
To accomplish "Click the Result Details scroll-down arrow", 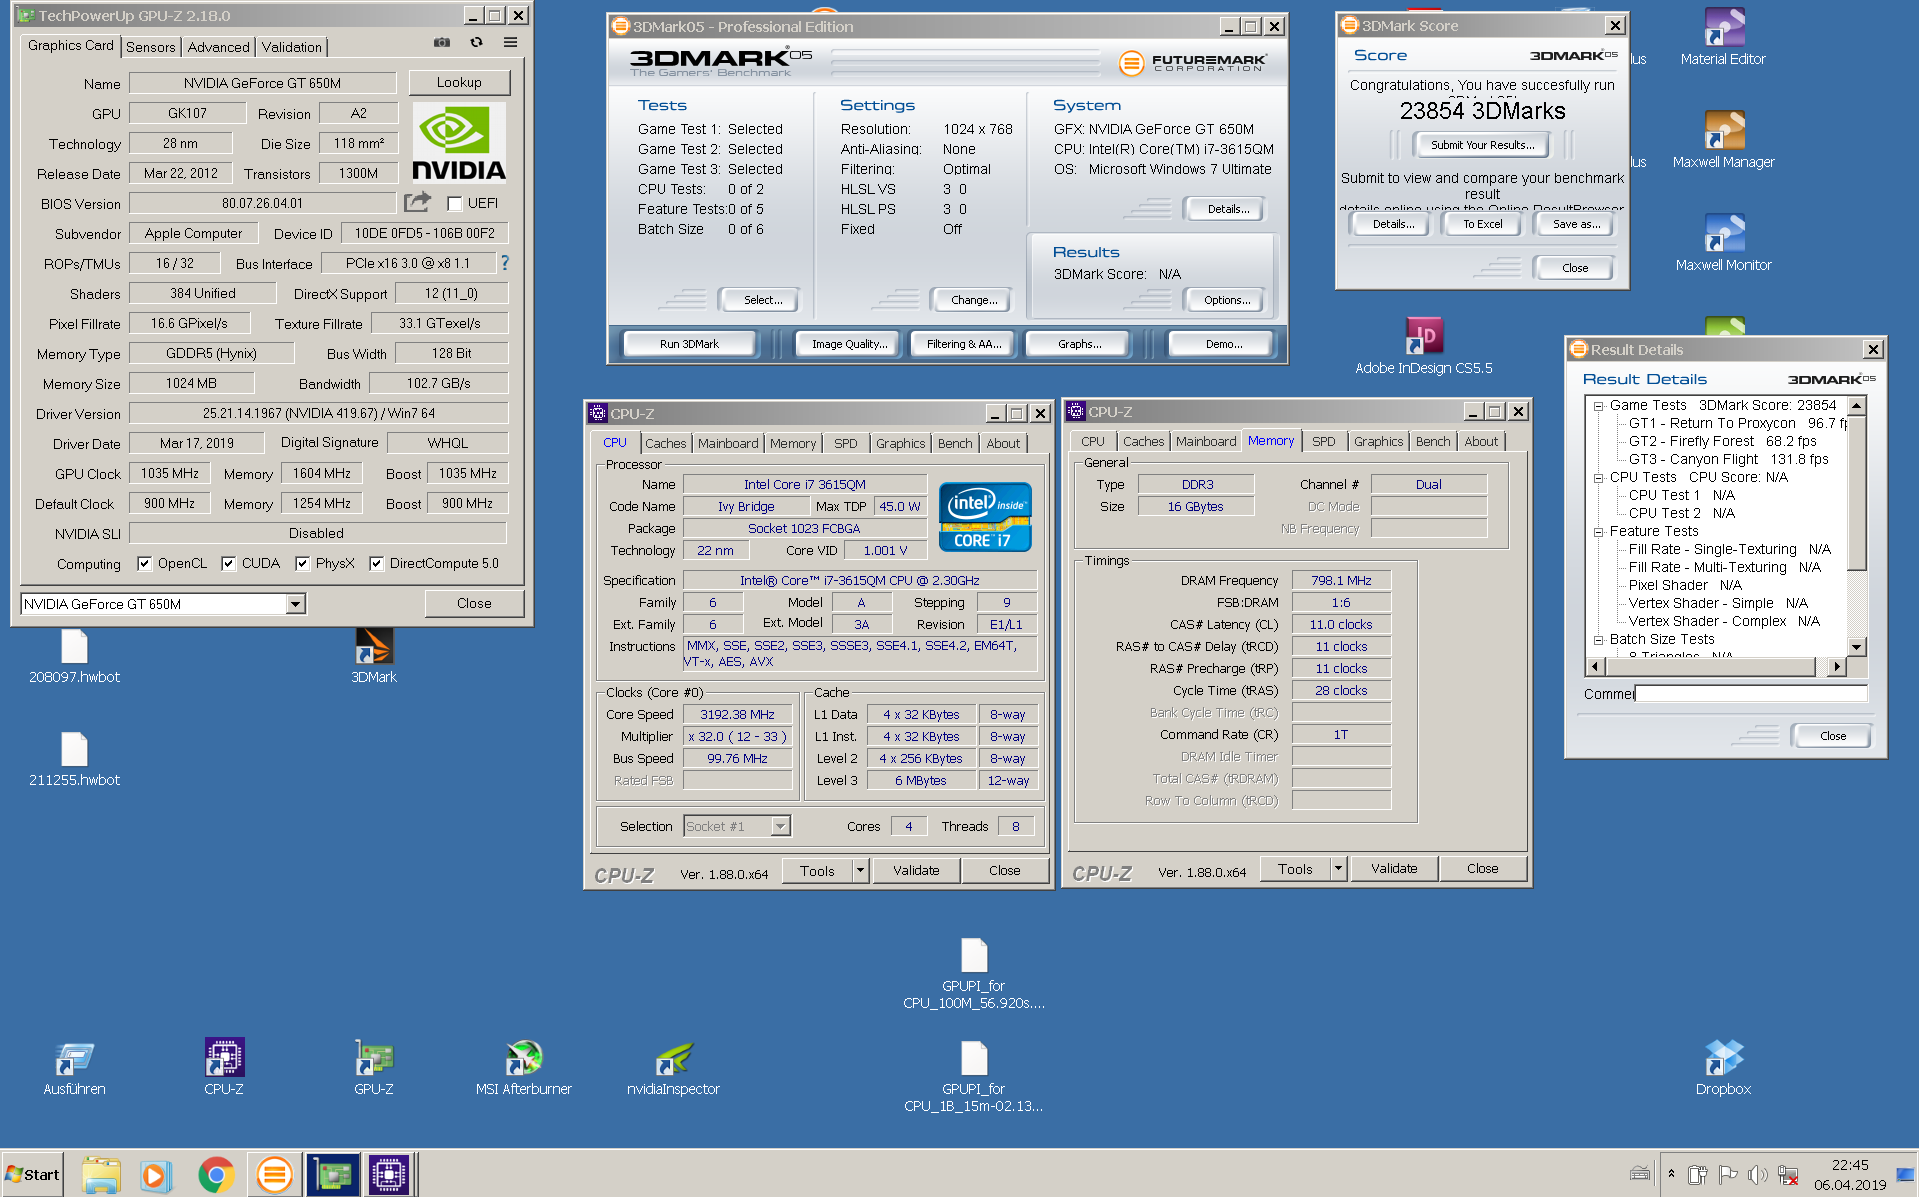I will tap(1856, 647).
